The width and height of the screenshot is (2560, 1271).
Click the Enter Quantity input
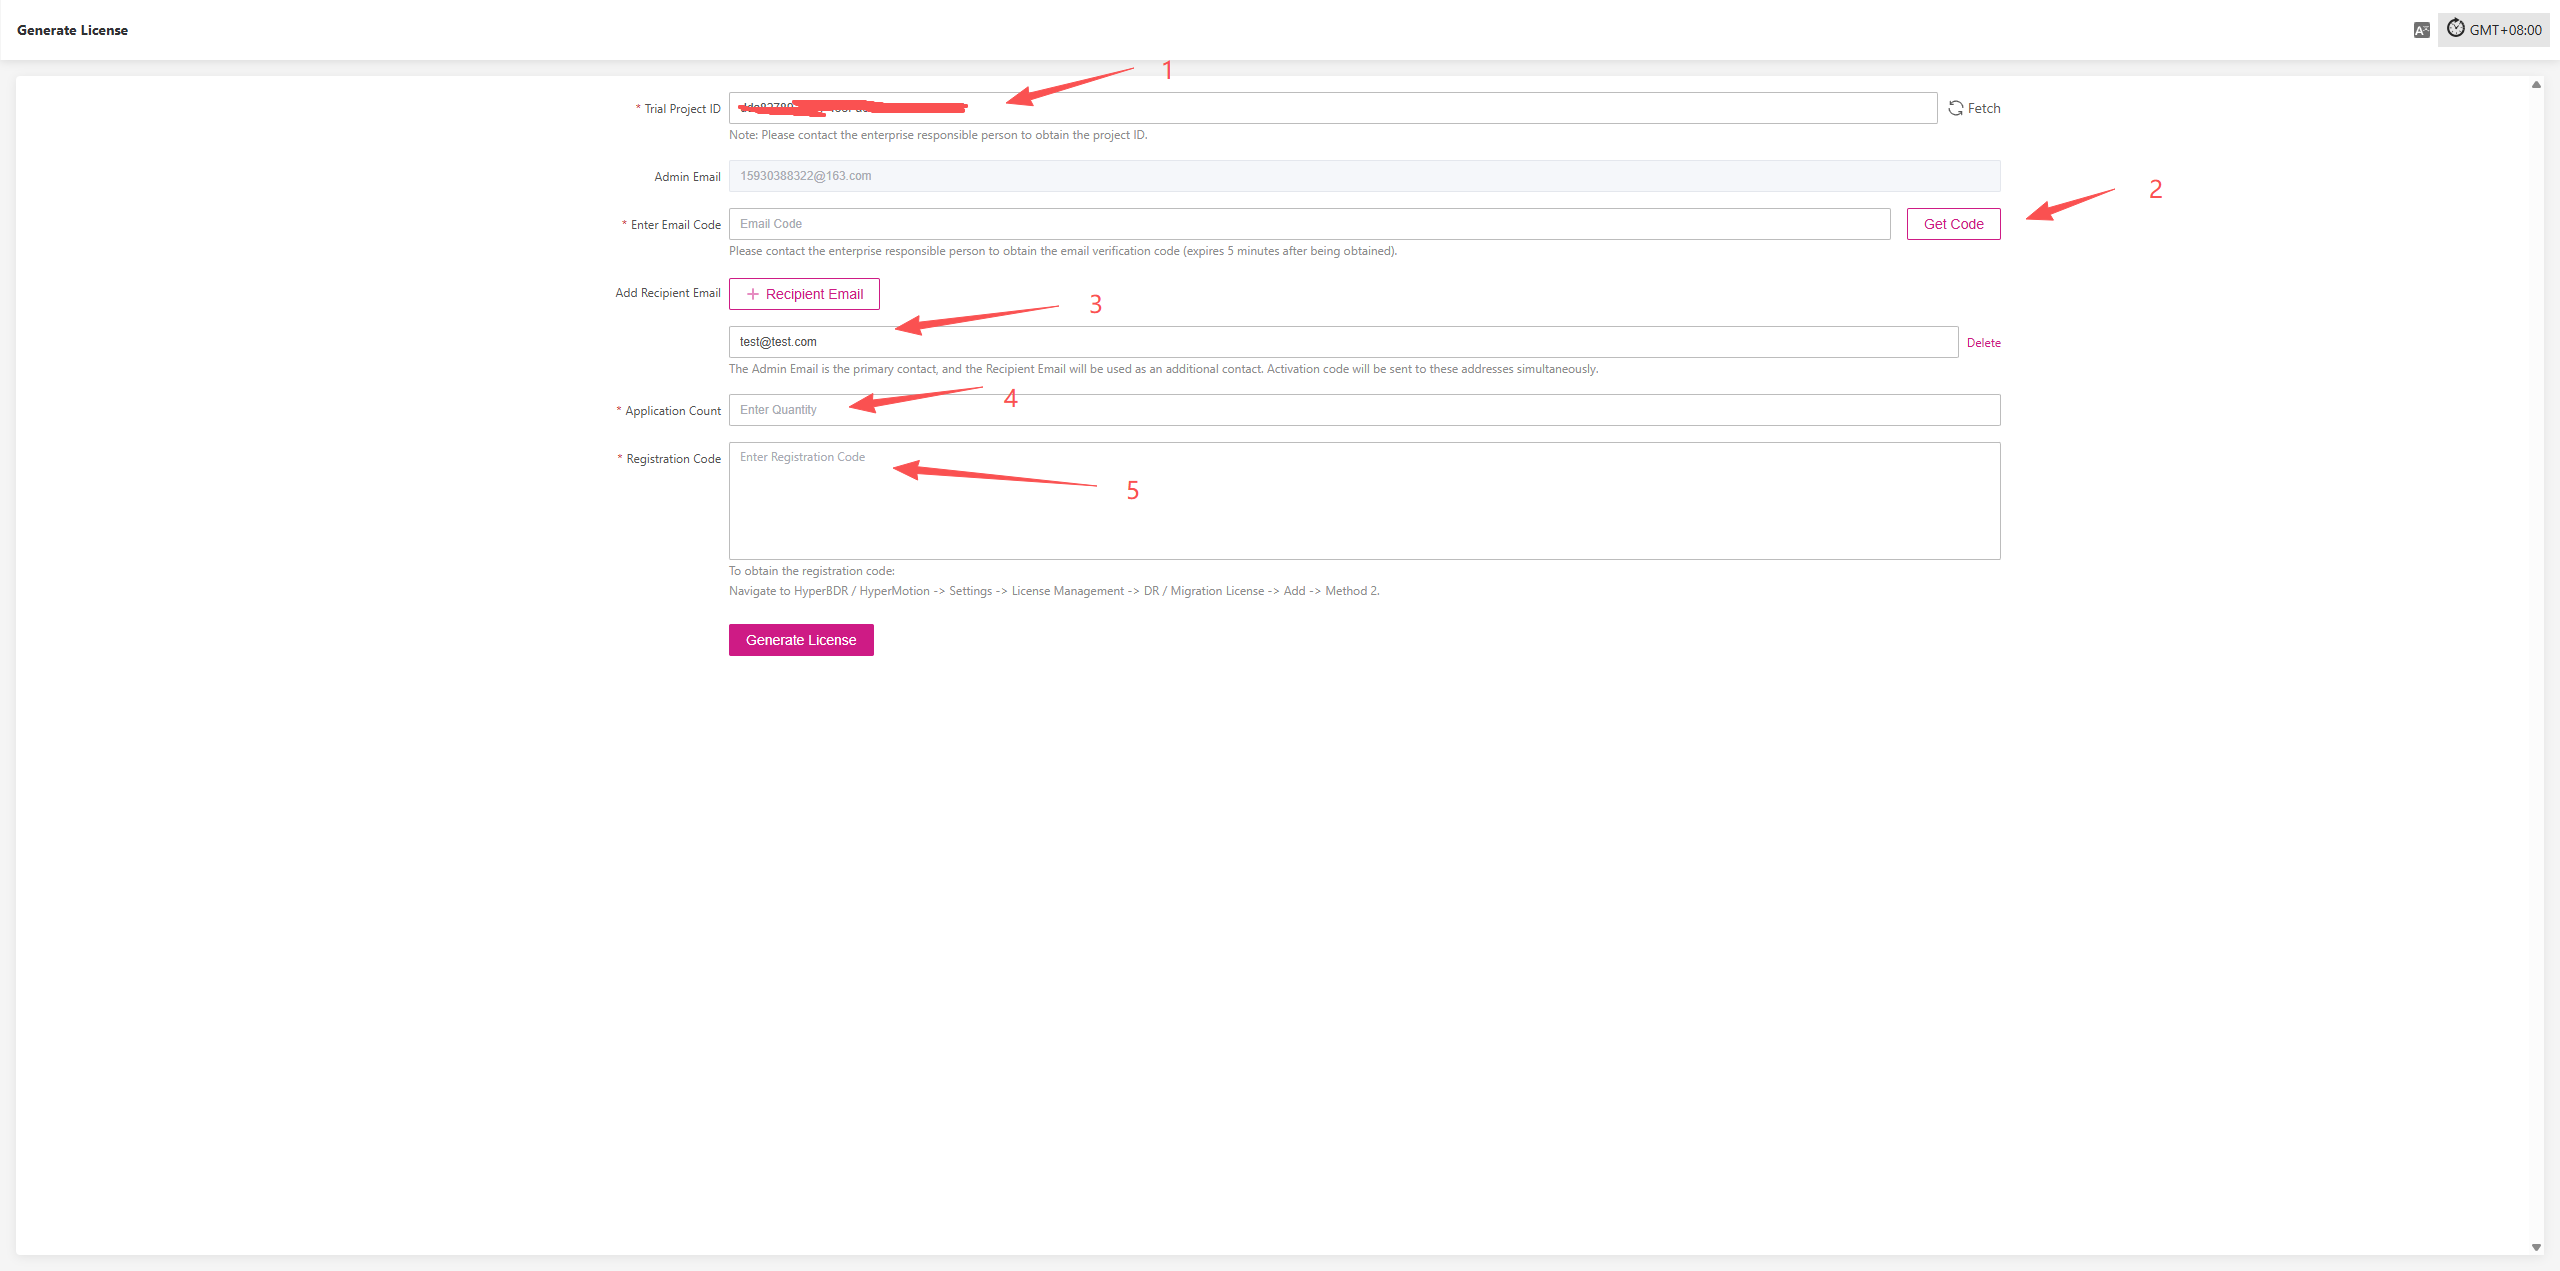coord(1364,410)
